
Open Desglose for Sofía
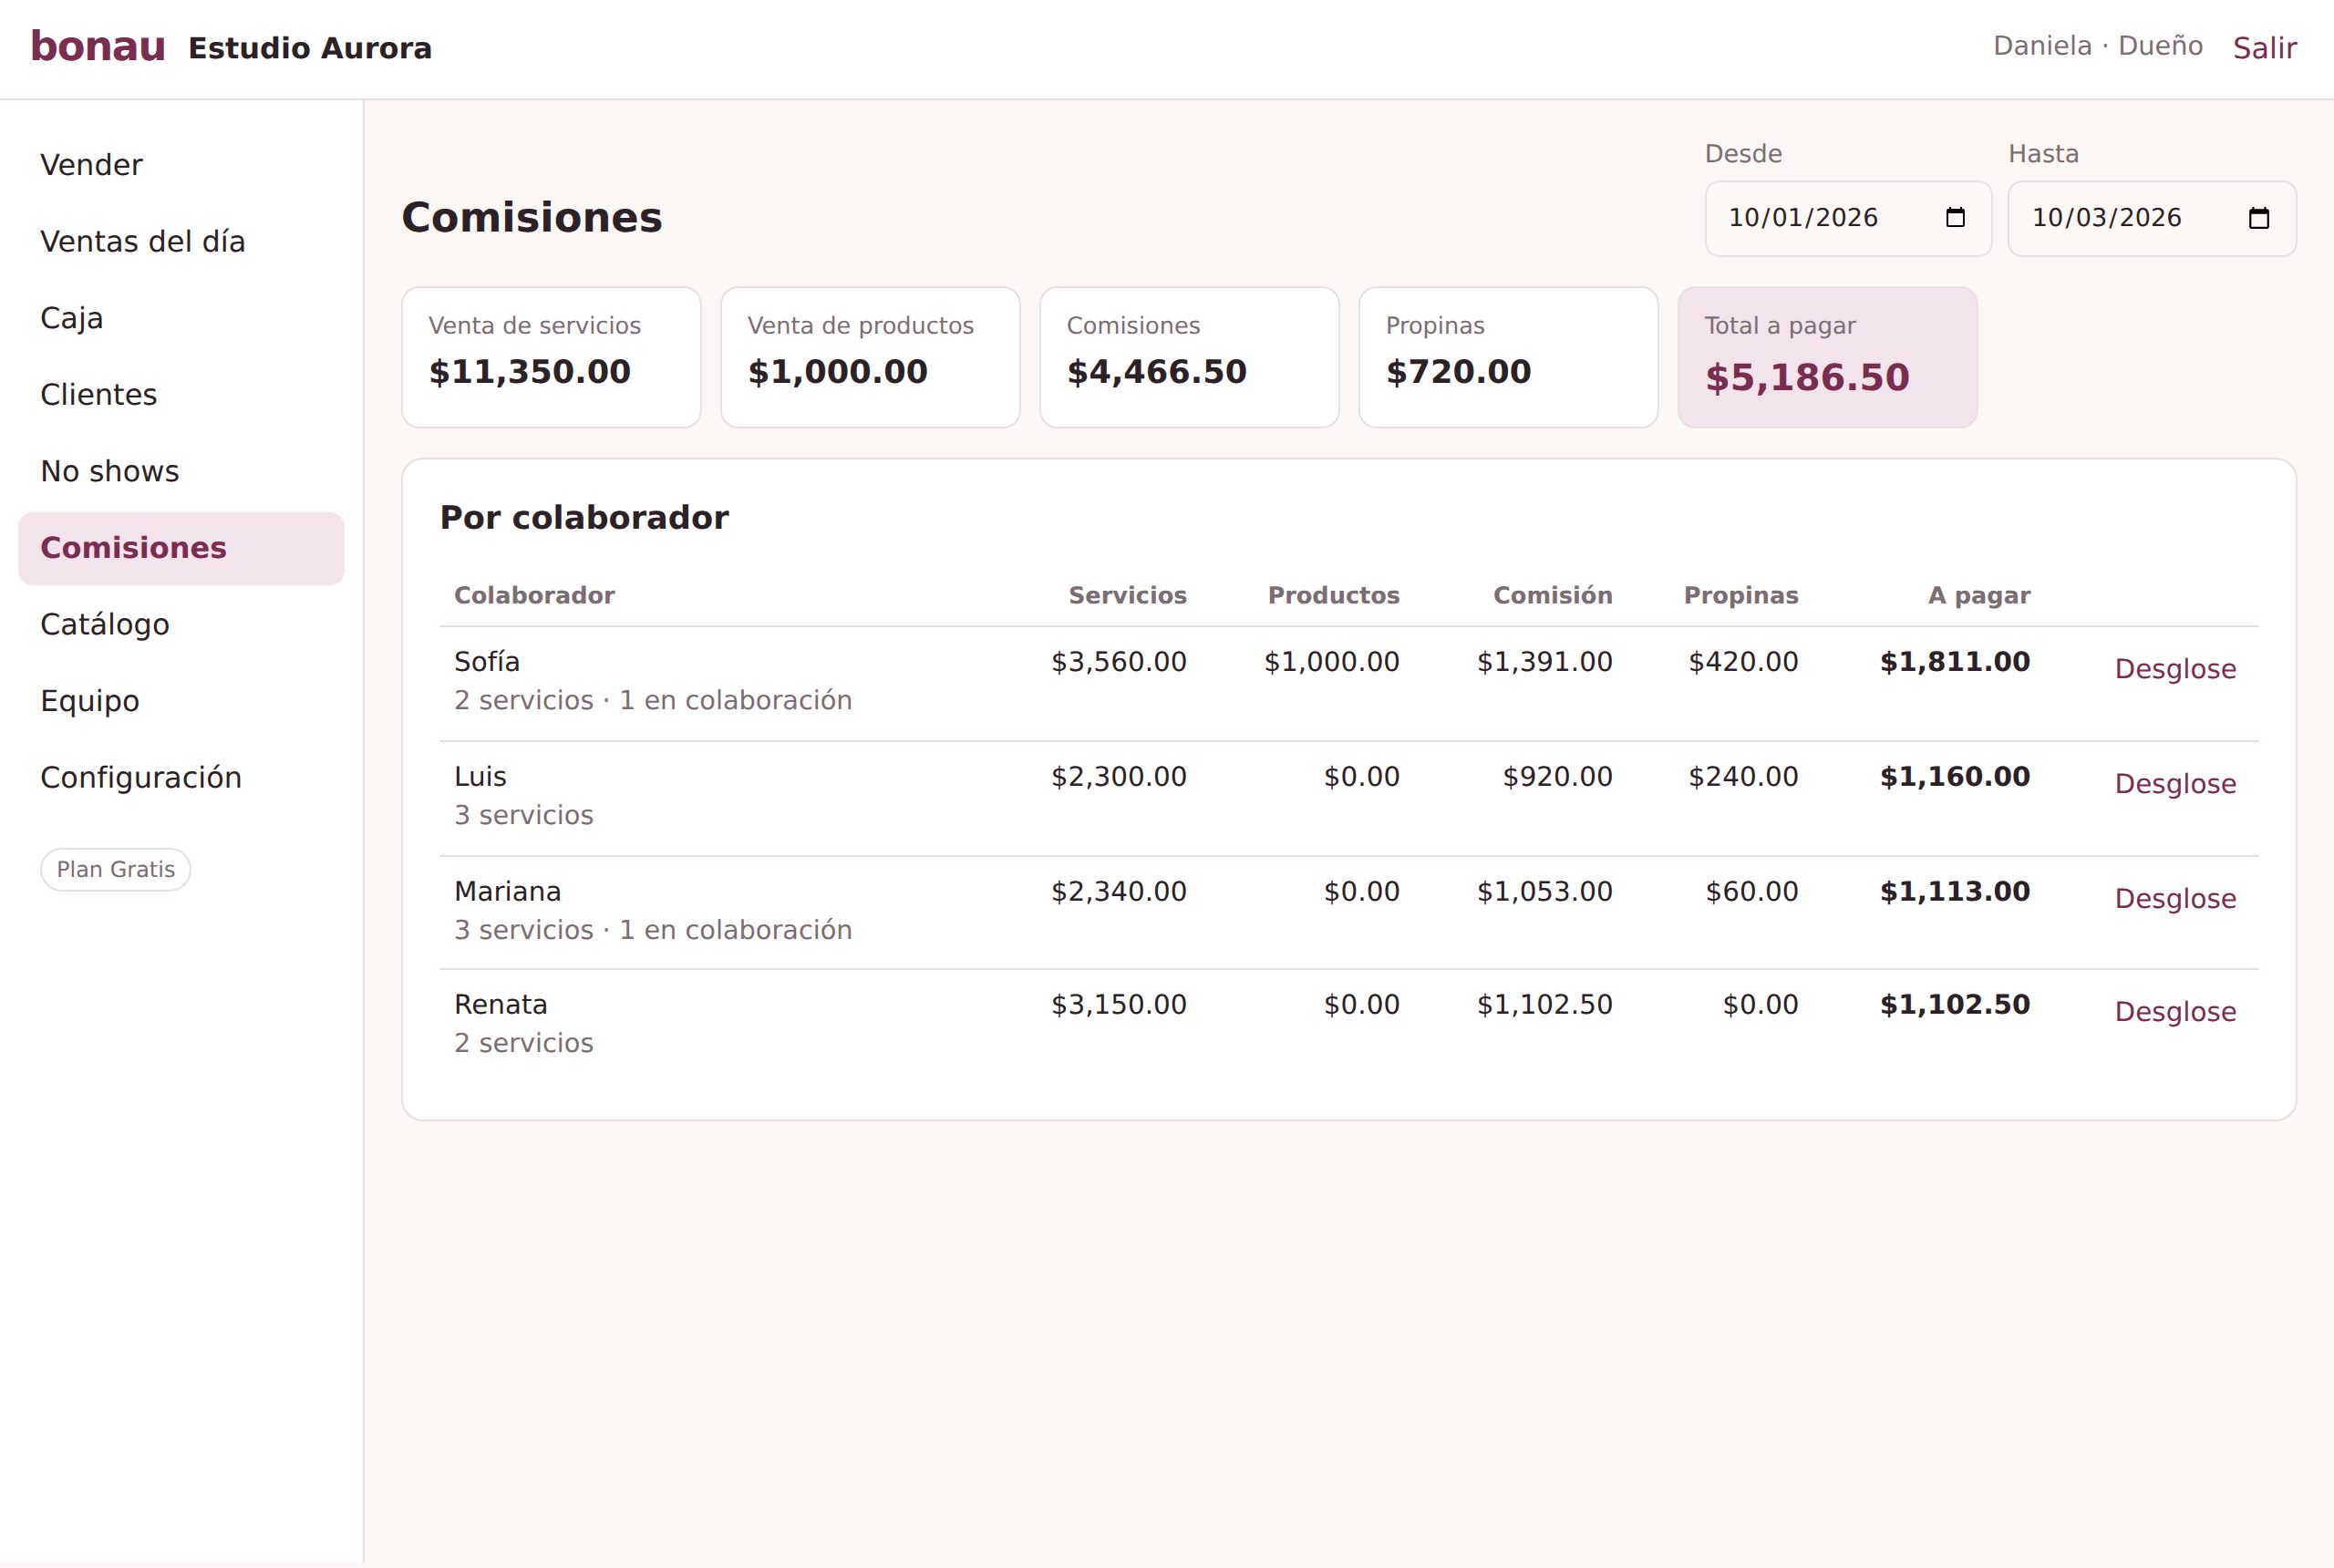click(x=2175, y=669)
